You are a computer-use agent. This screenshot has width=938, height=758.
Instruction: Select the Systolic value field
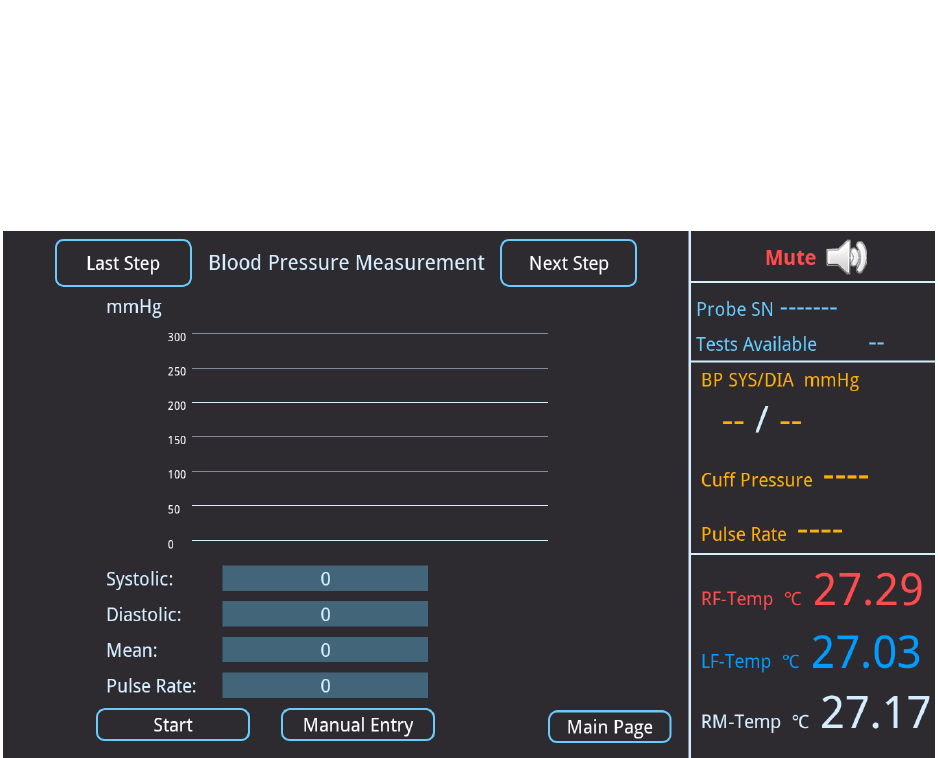pyautogui.click(x=325, y=579)
